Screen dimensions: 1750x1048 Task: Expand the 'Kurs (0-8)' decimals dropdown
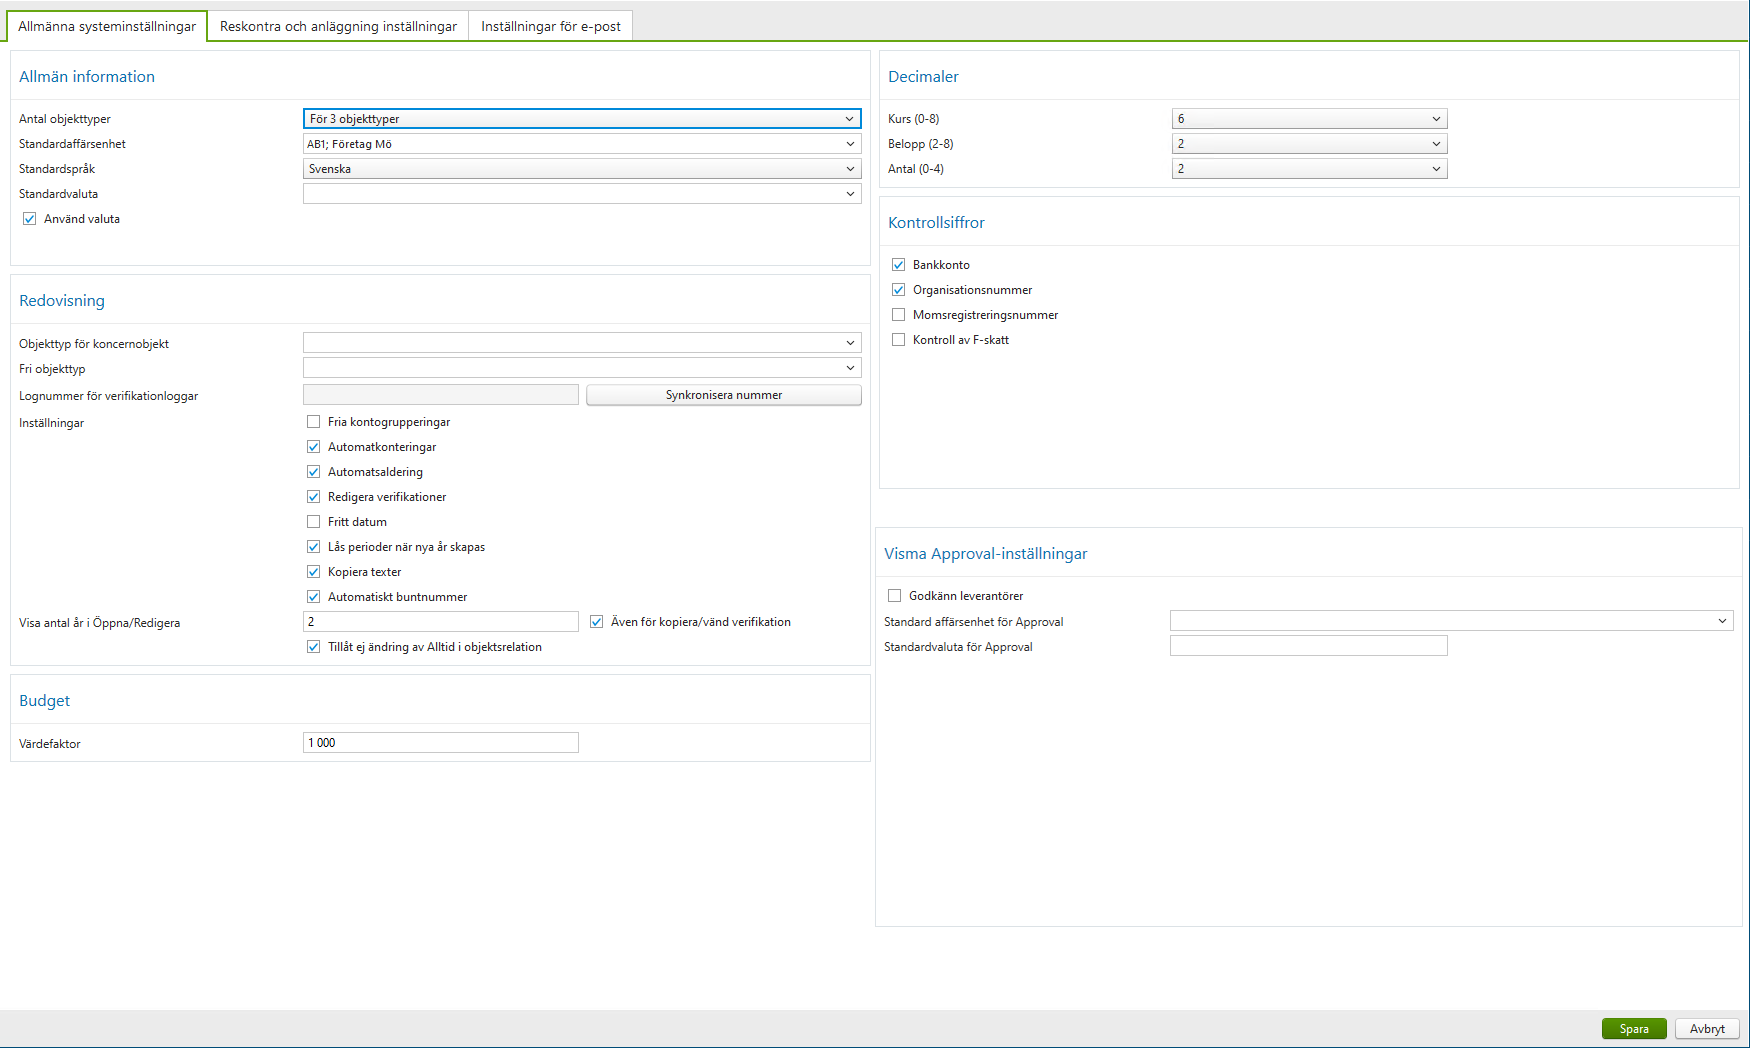1437,118
